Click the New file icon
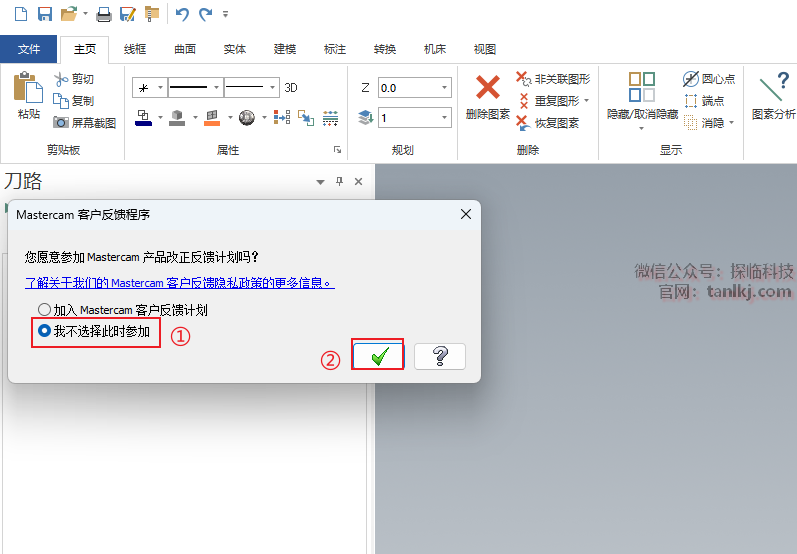The image size is (797, 554). pyautogui.click(x=21, y=14)
